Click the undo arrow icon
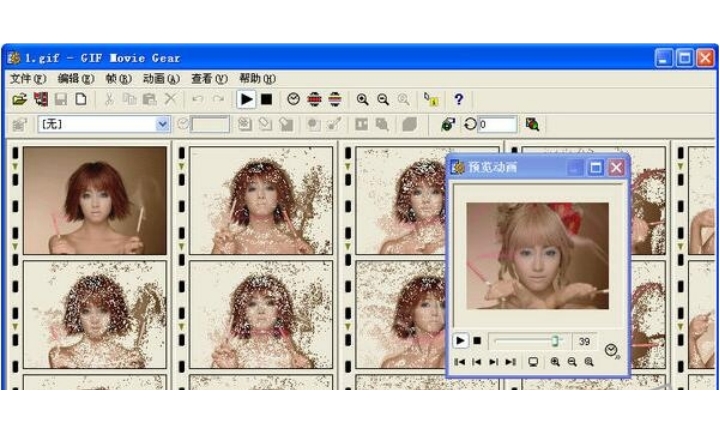This screenshot has width=720, height=432. [x=198, y=99]
